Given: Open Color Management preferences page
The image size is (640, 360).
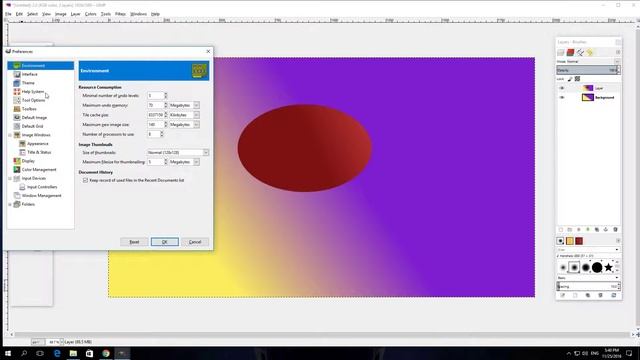Looking at the screenshot, I should tap(39, 170).
